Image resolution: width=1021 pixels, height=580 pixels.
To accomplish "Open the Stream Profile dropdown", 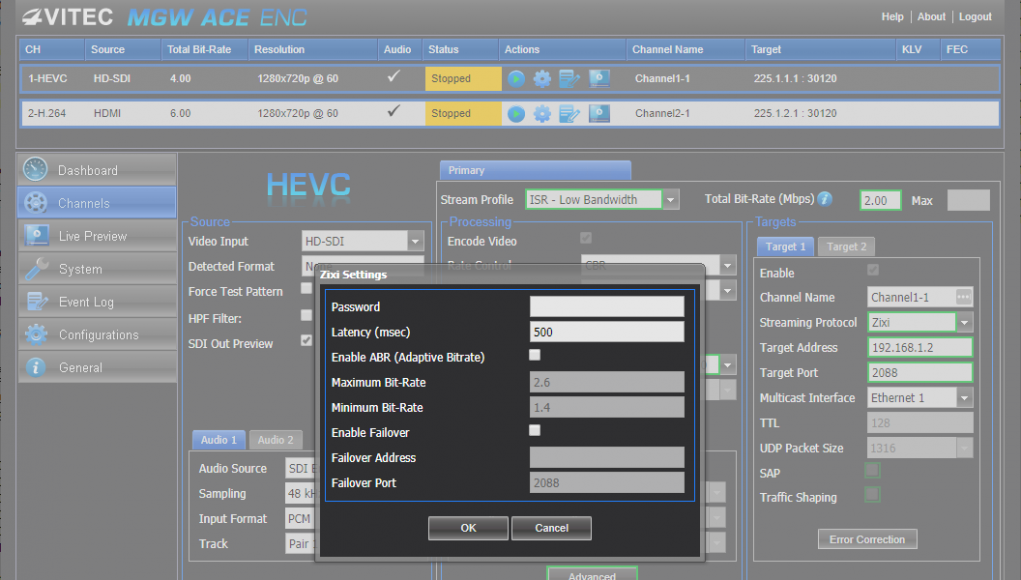I will [602, 199].
